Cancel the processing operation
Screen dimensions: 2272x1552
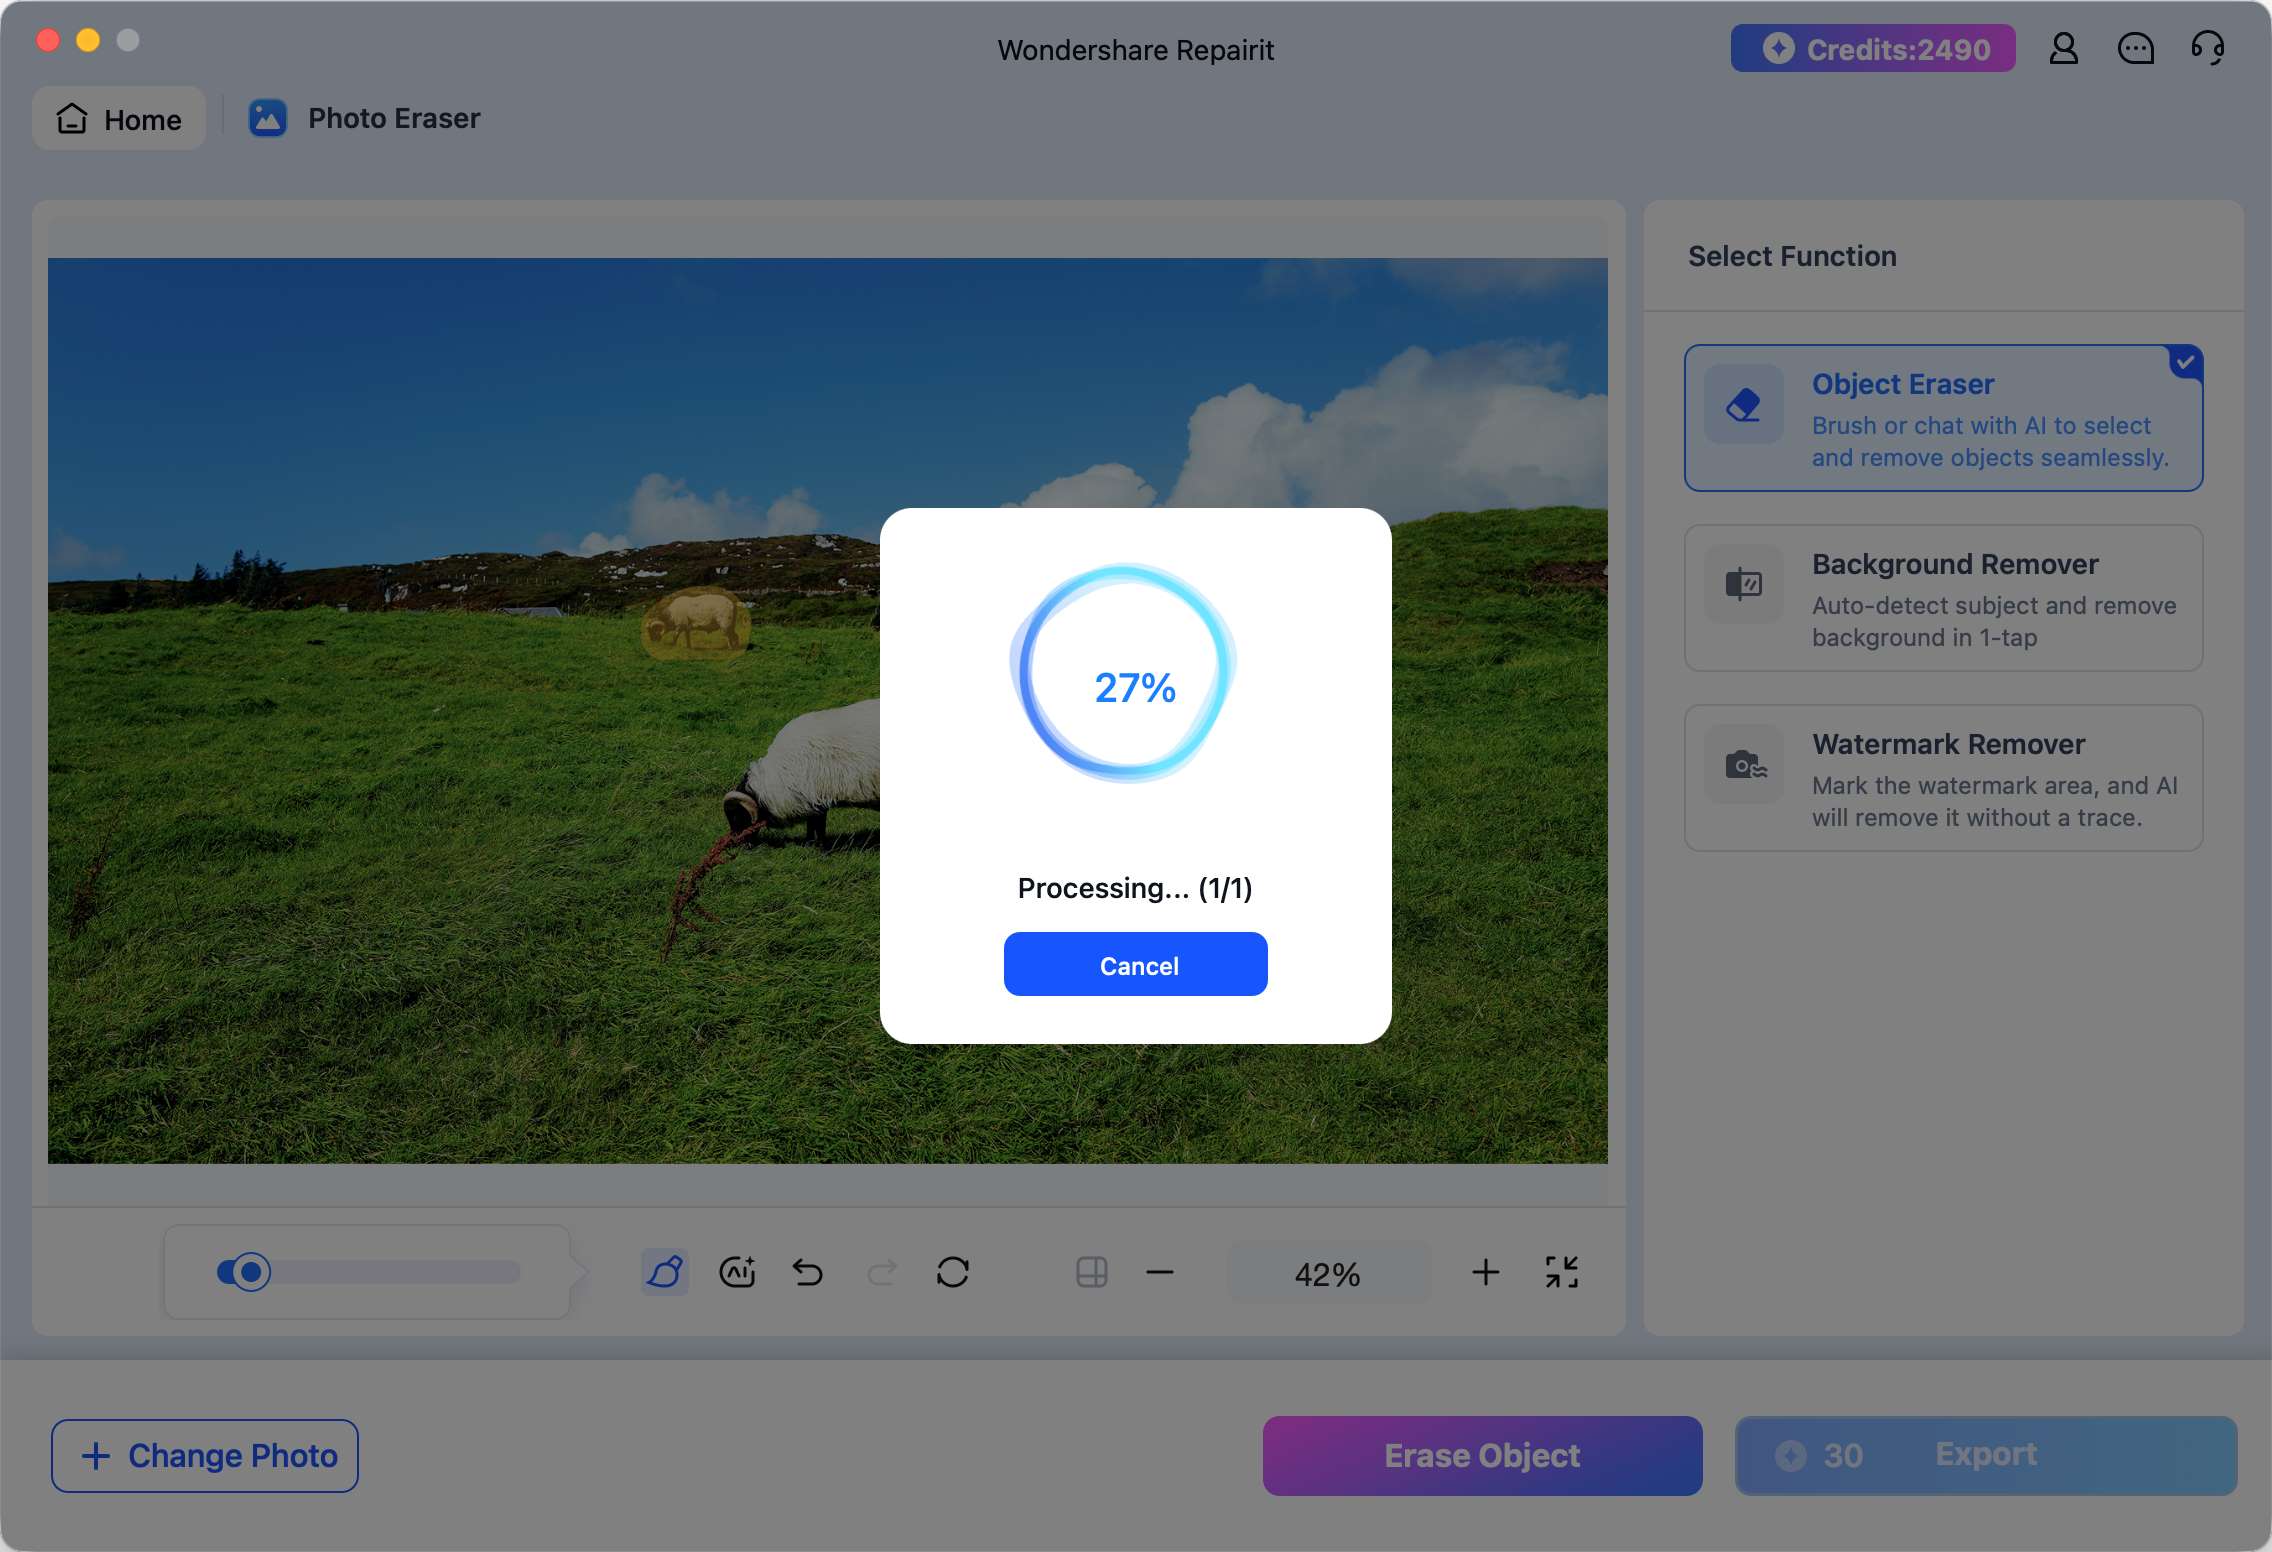[1135, 964]
